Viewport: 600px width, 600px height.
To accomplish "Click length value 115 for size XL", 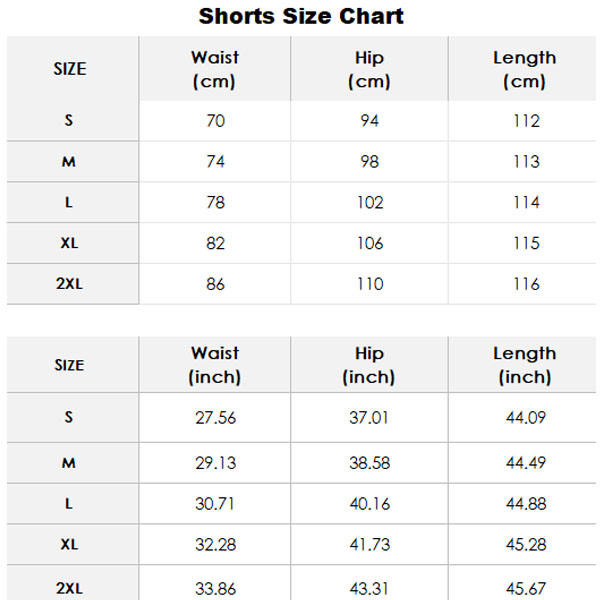I will 527,243.
